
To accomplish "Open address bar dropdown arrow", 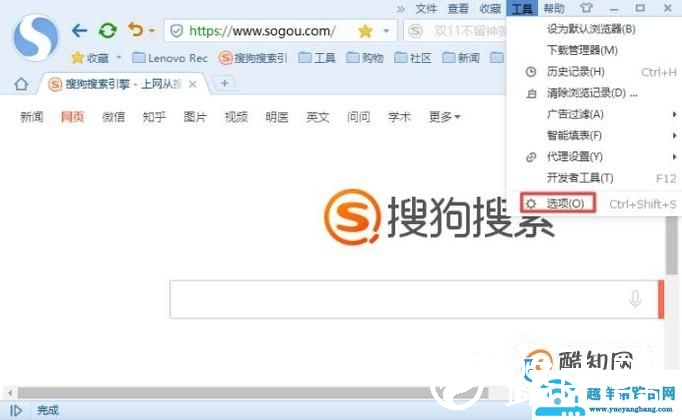I will pyautogui.click(x=386, y=31).
